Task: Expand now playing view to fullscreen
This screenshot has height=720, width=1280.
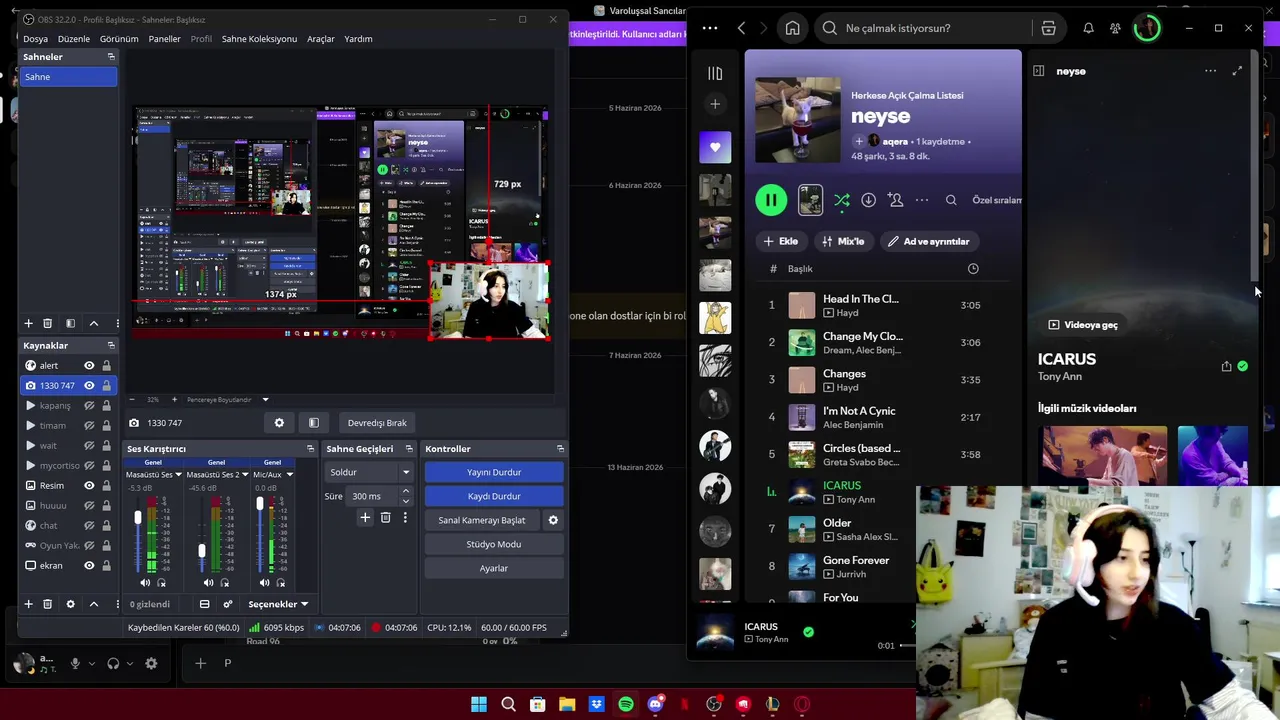Action: pyautogui.click(x=1237, y=71)
